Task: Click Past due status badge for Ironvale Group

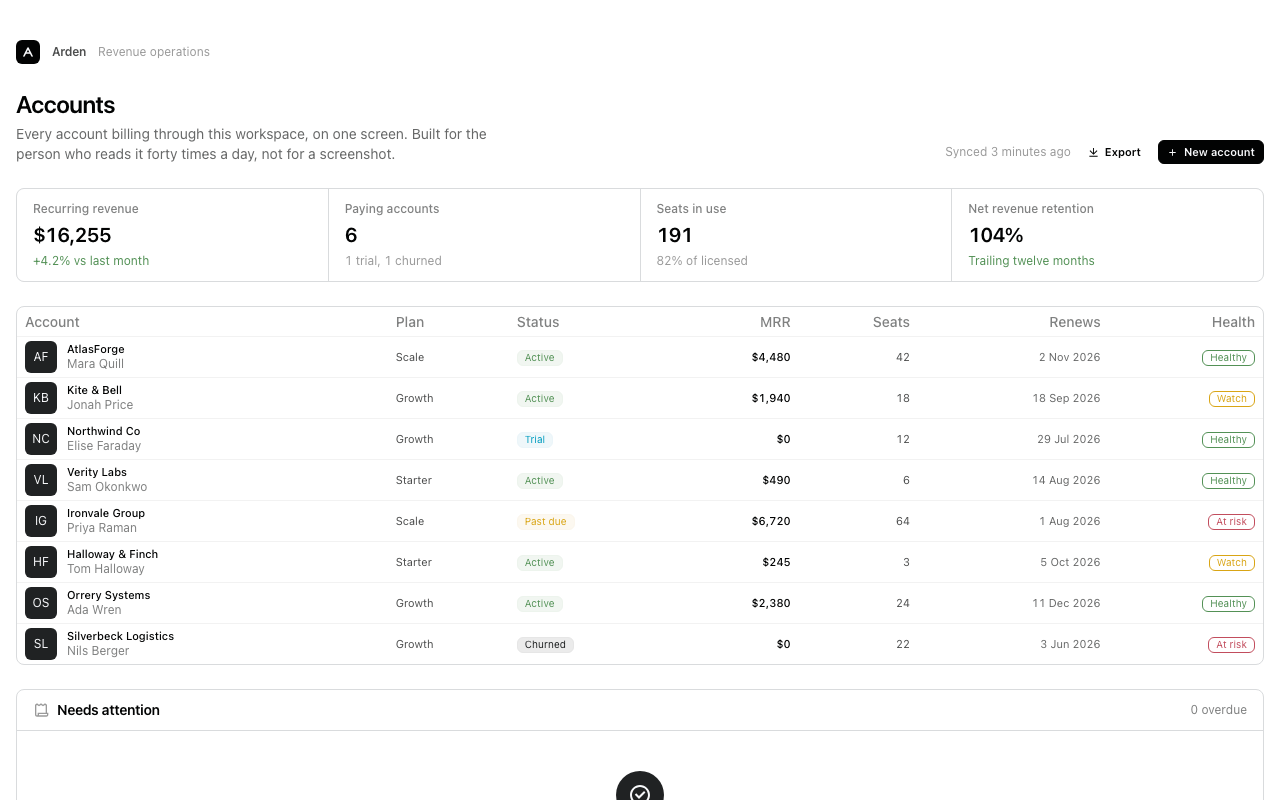Action: (x=547, y=521)
